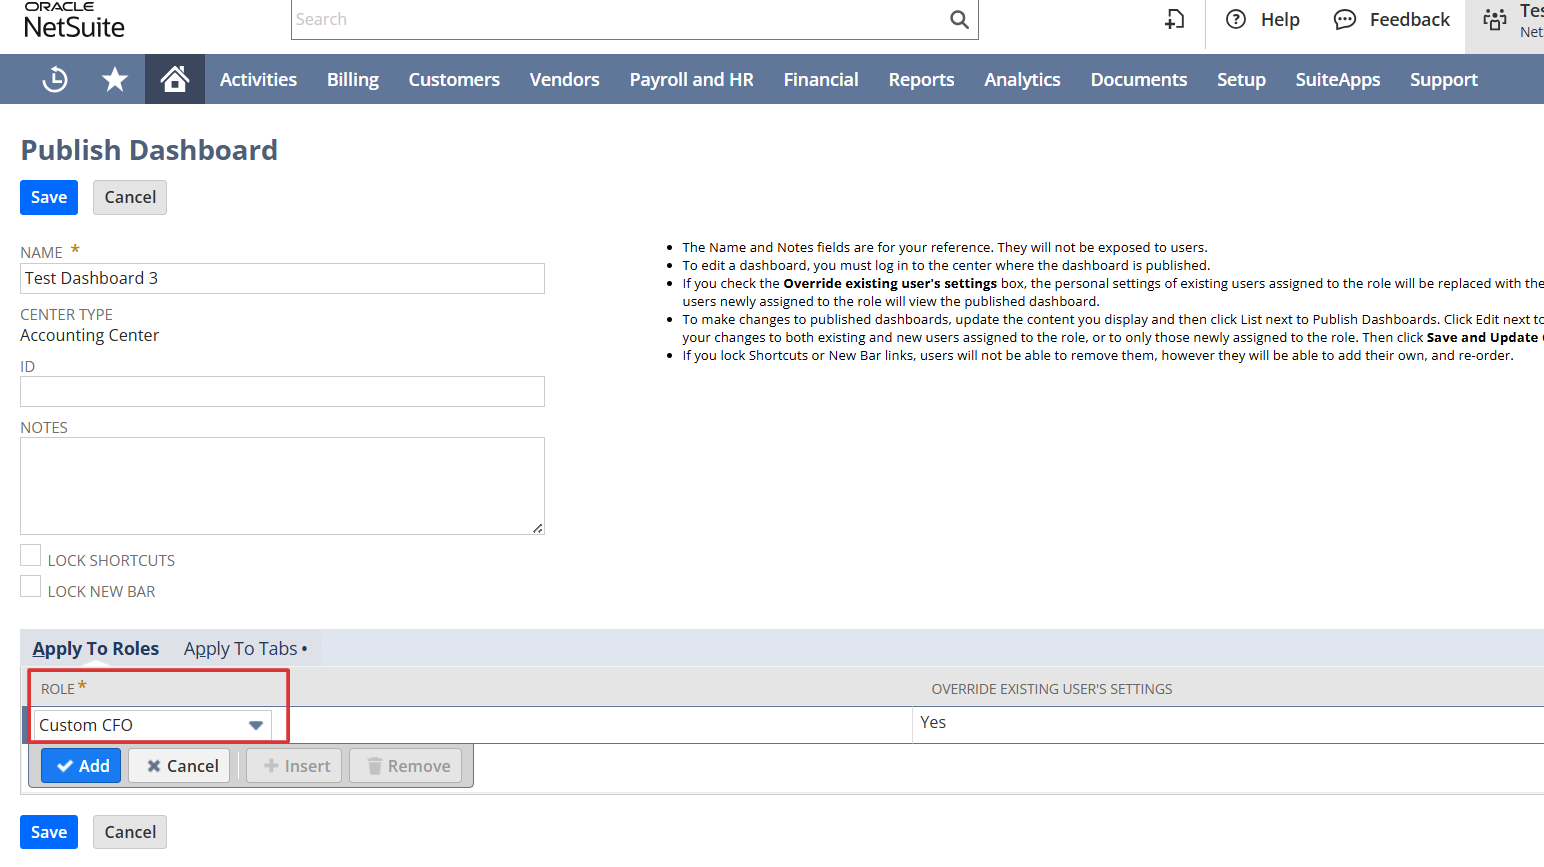Viewport: 1544px width, 867px height.
Task: Open the Shortcuts star icon
Action: (x=115, y=79)
